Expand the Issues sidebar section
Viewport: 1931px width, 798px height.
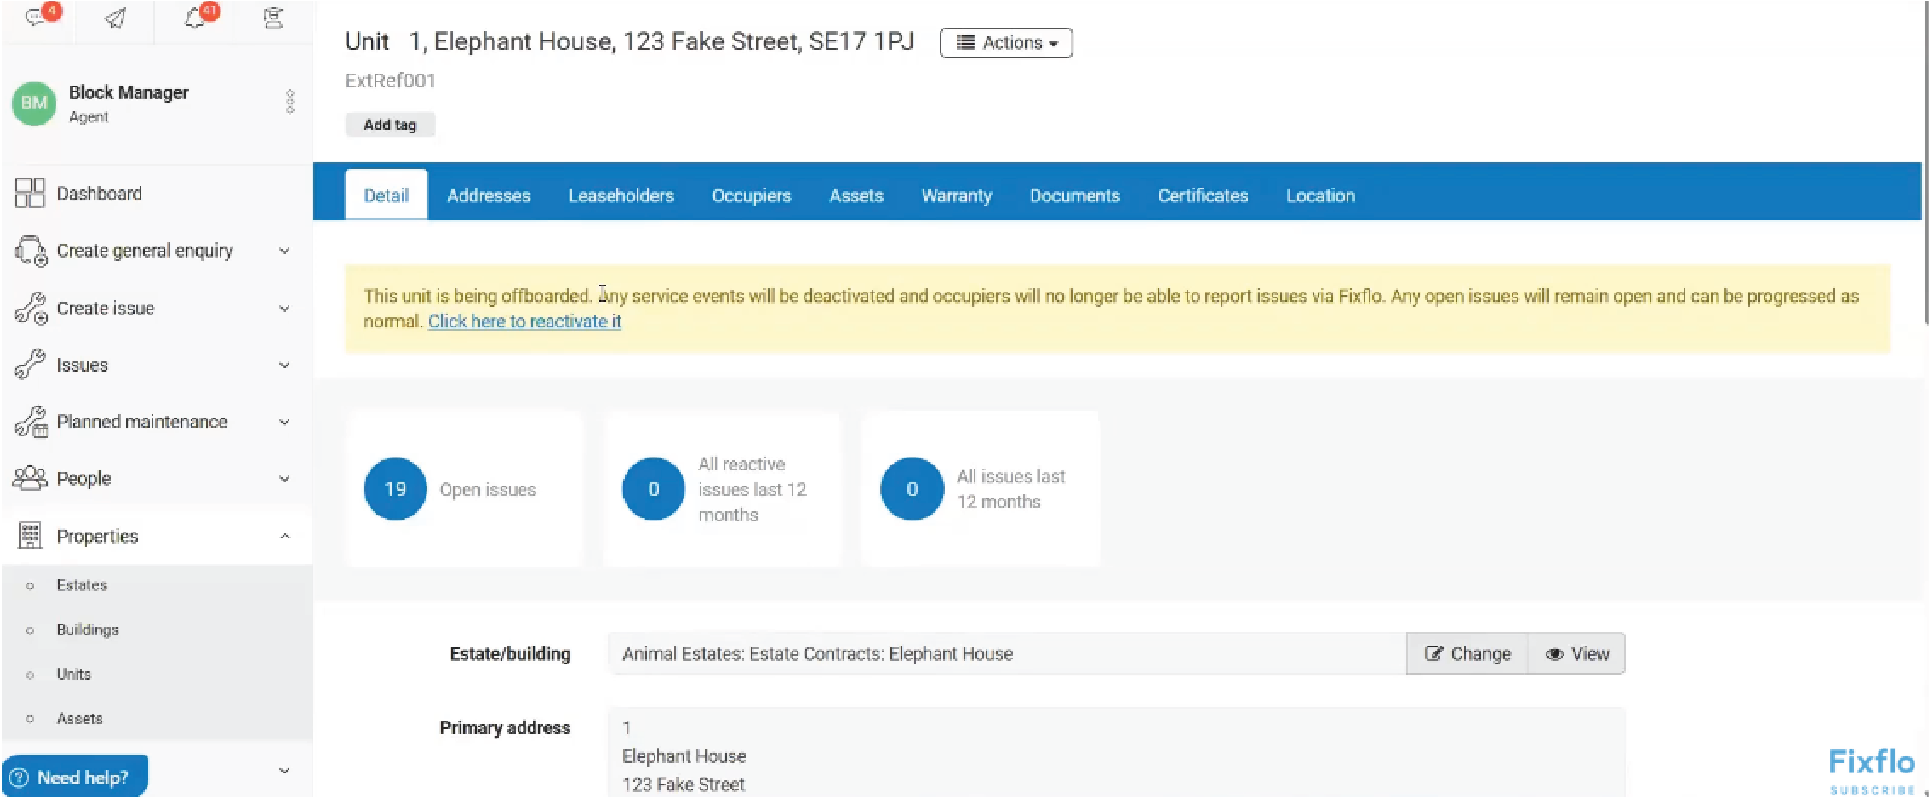[284, 366]
